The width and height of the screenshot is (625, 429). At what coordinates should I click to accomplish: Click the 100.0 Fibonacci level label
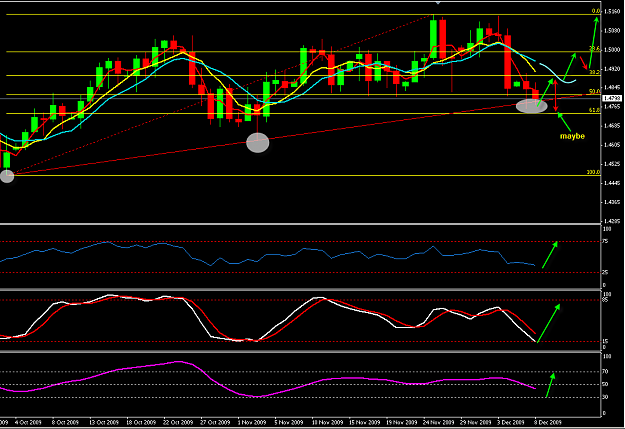point(593,172)
